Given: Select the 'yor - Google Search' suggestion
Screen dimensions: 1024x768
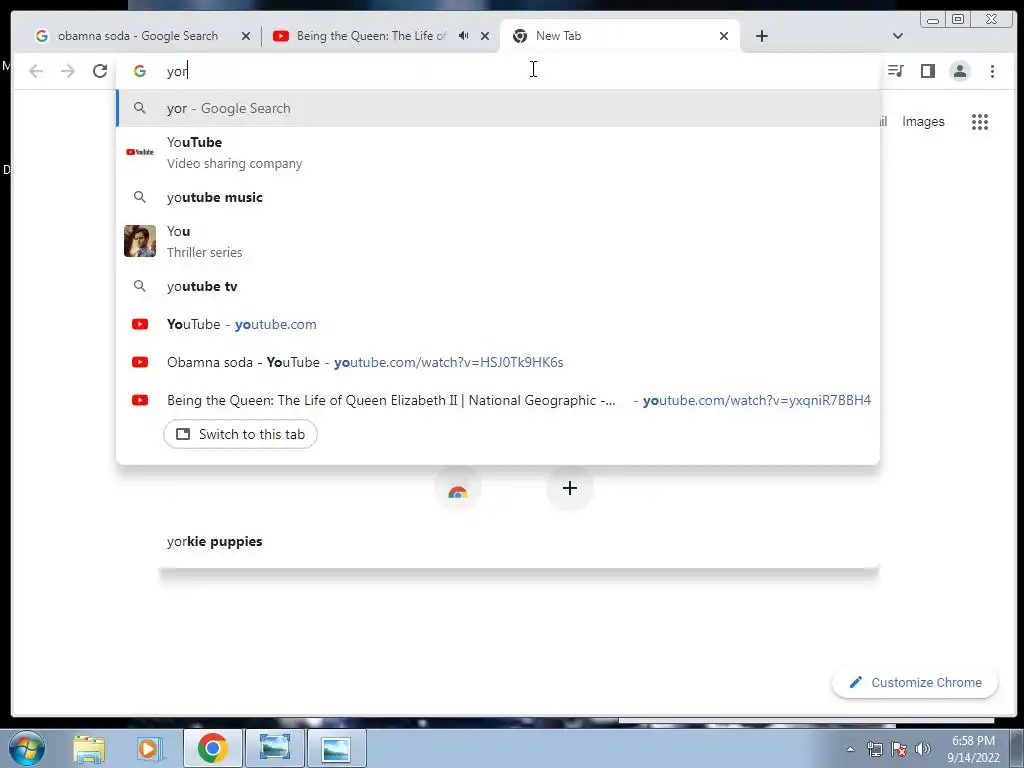Looking at the screenshot, I should click(498, 108).
